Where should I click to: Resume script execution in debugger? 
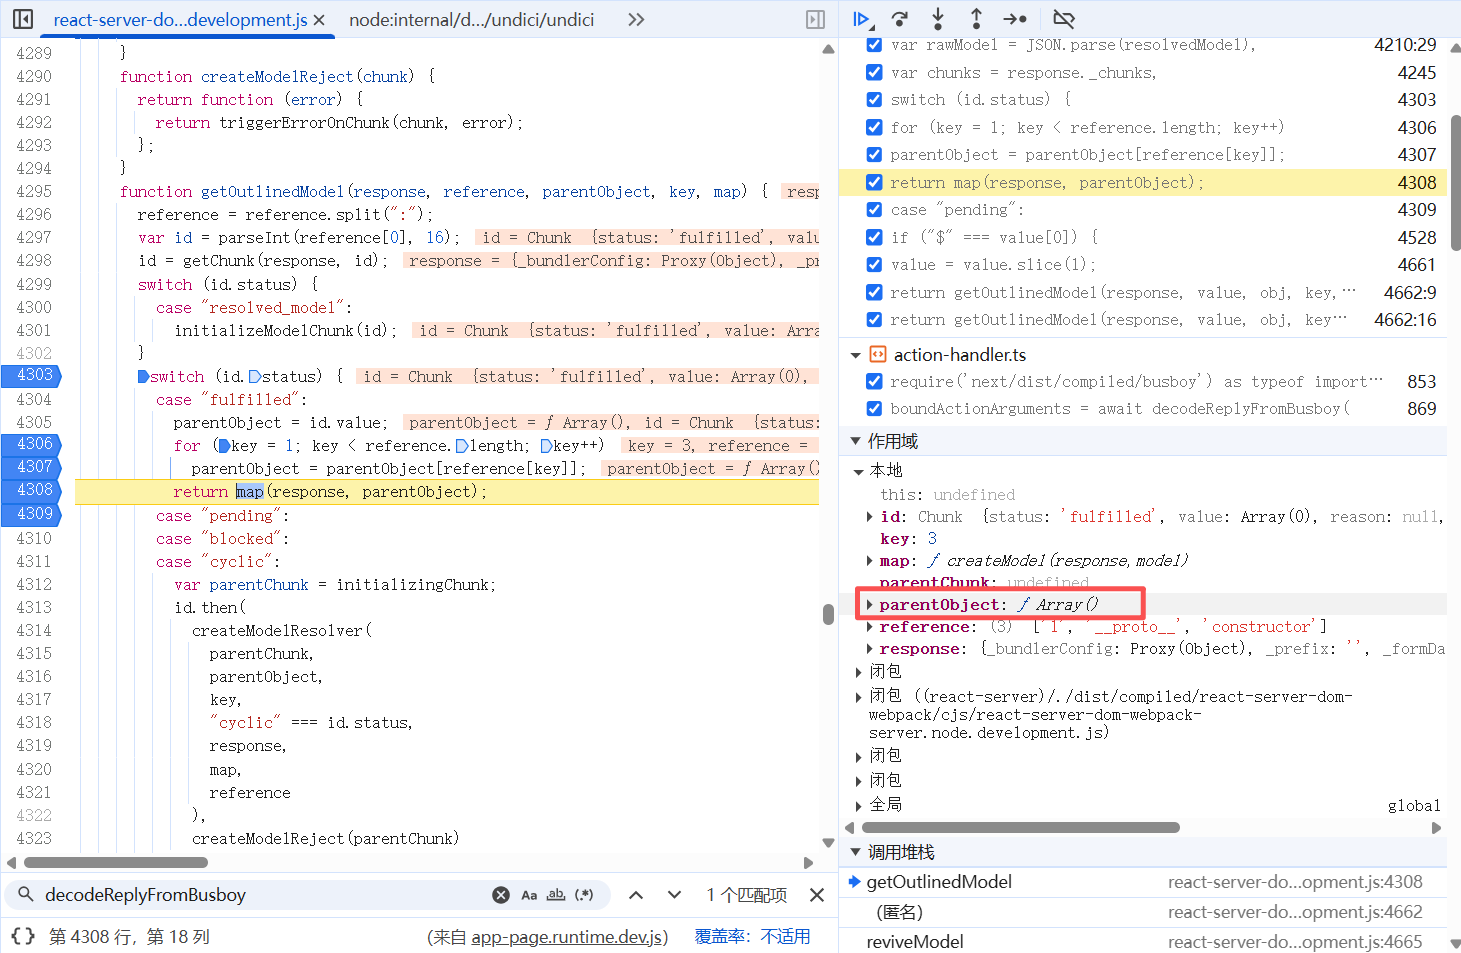point(860,19)
